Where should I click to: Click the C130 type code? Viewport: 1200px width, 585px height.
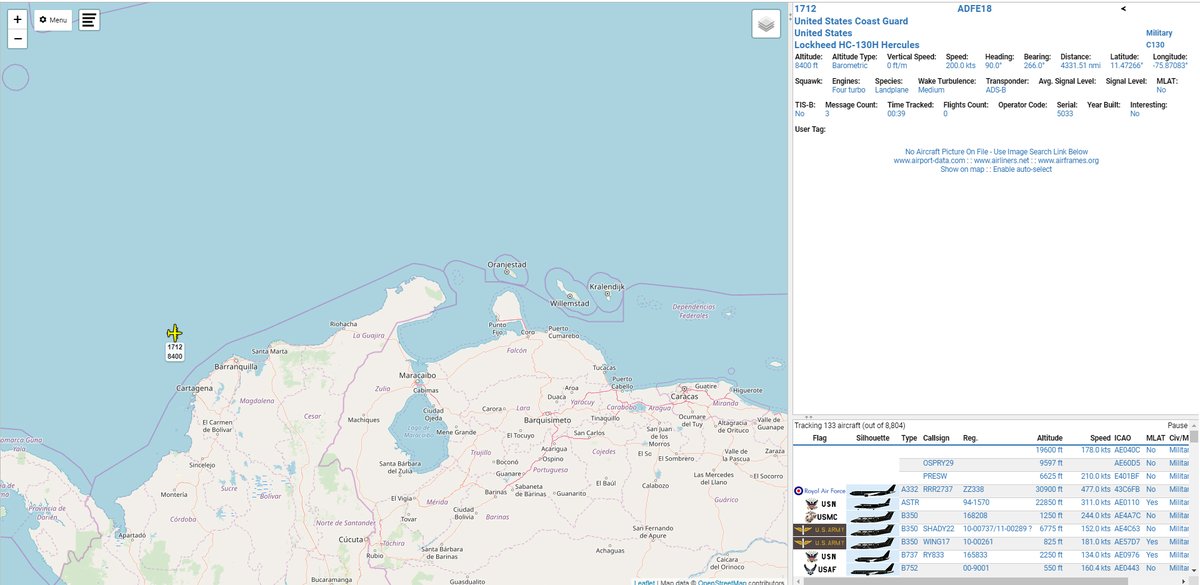[1156, 45]
